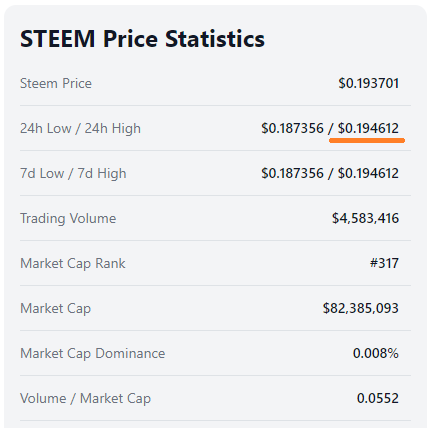The height and width of the screenshot is (431, 427).
Task: Select the Trading Volume label
Action: pos(68,219)
